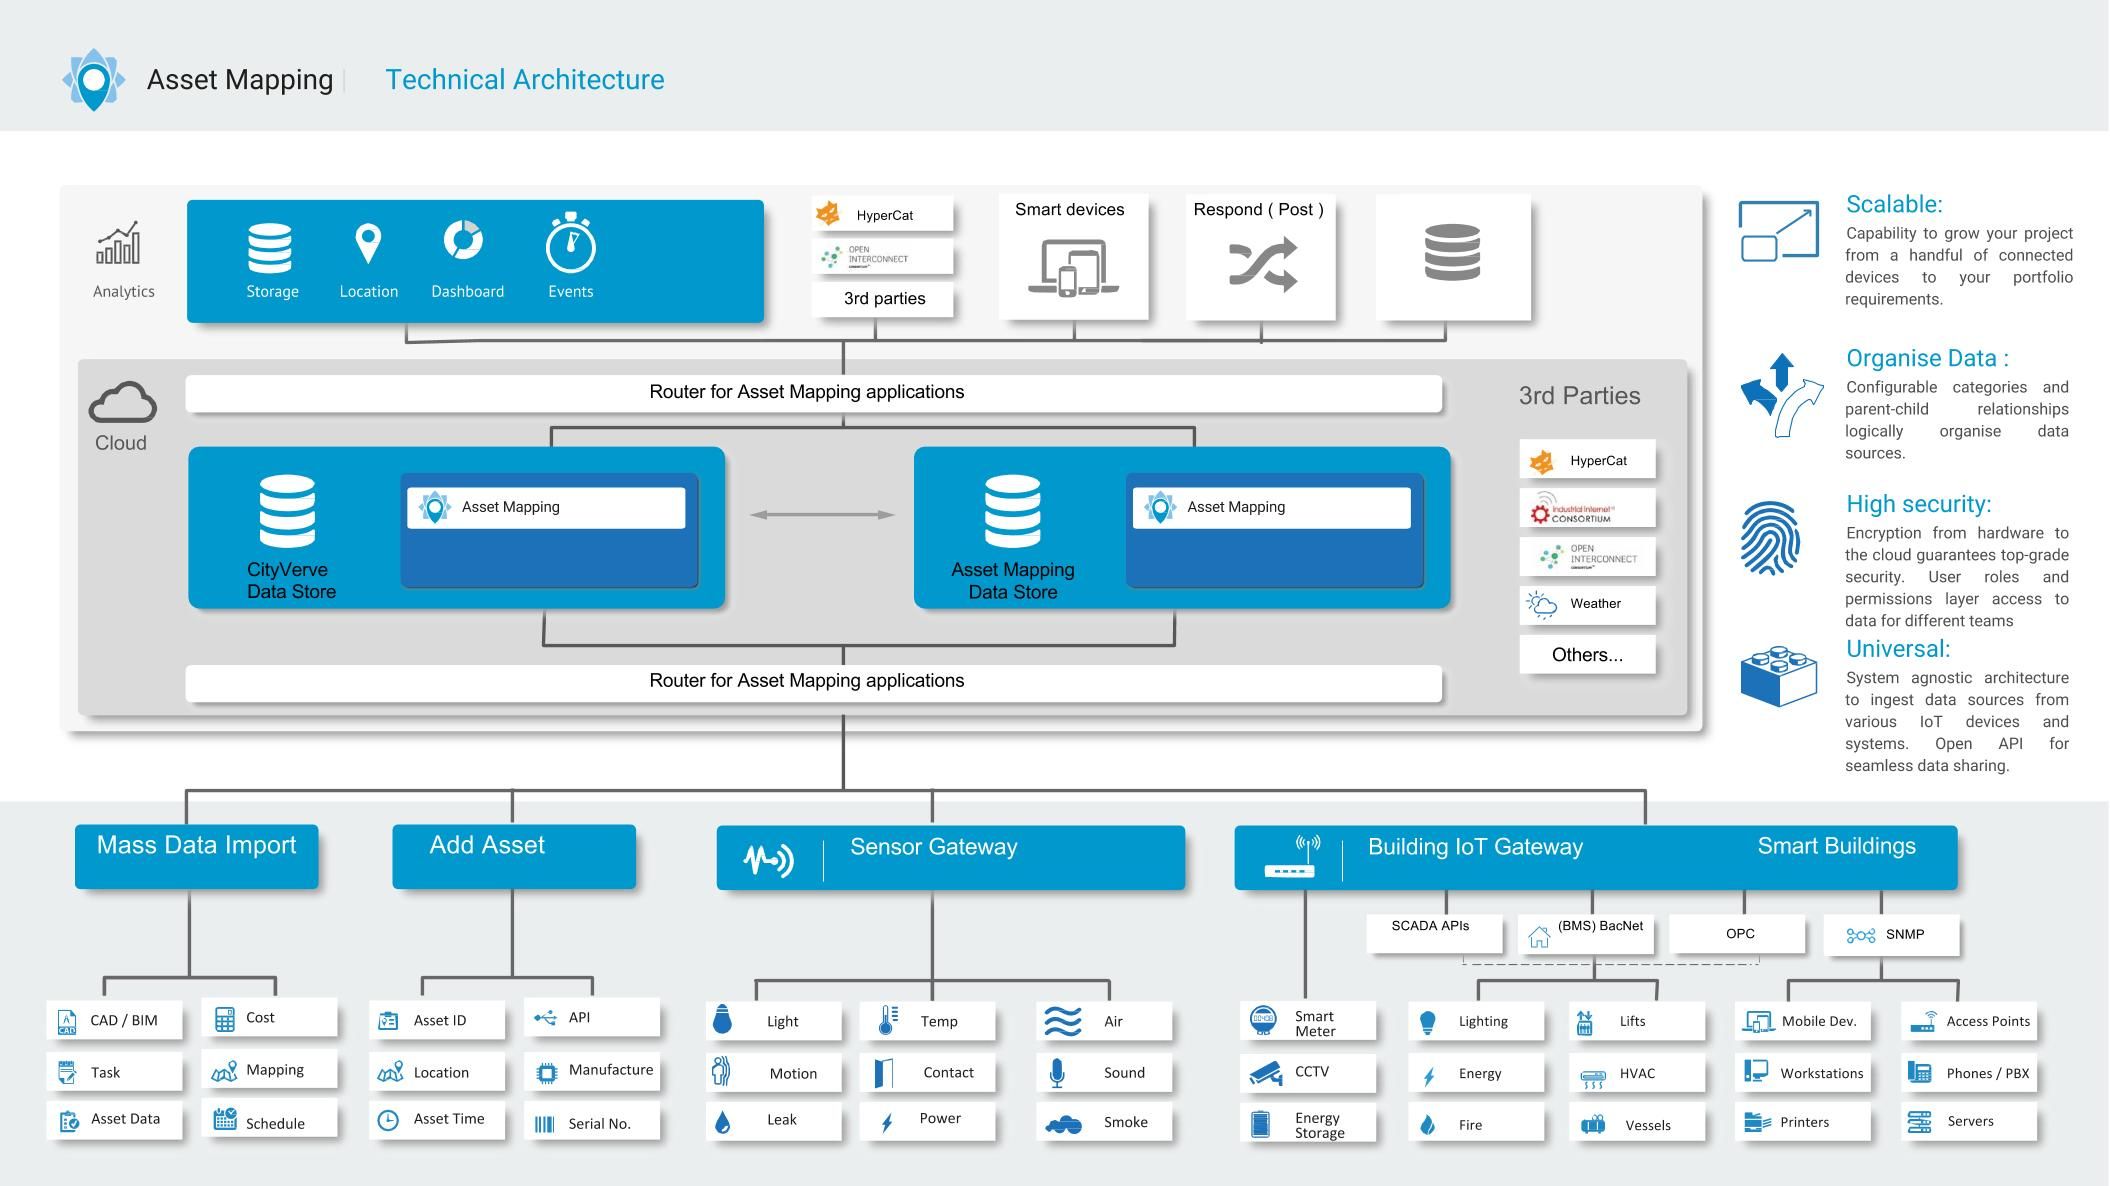Click the Asset Mapping logo pin icon
2110x1186 pixels.
pos(93,80)
